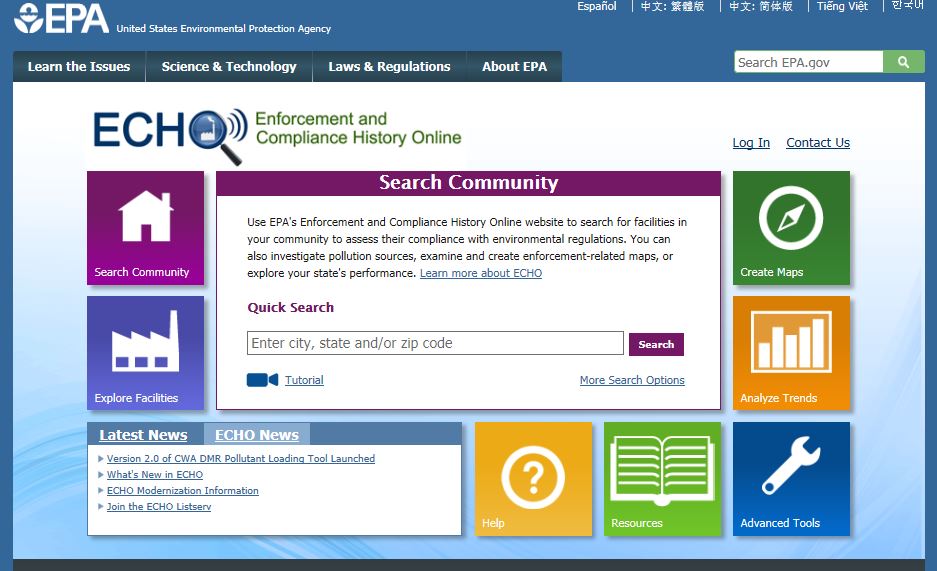Open the Explore Facilities factory tile
This screenshot has width=937, height=571.
(145, 353)
